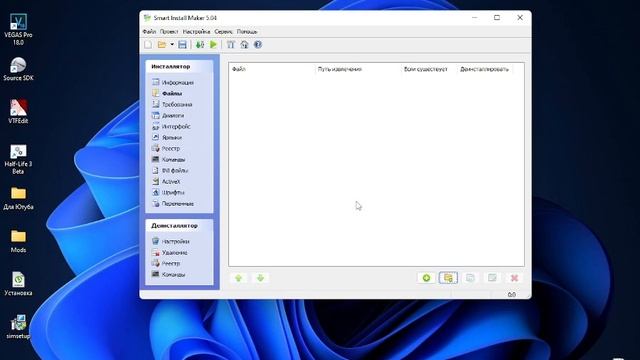Select Информация in the Инсталлятор panel
The image size is (640, 360).
pos(173,82)
